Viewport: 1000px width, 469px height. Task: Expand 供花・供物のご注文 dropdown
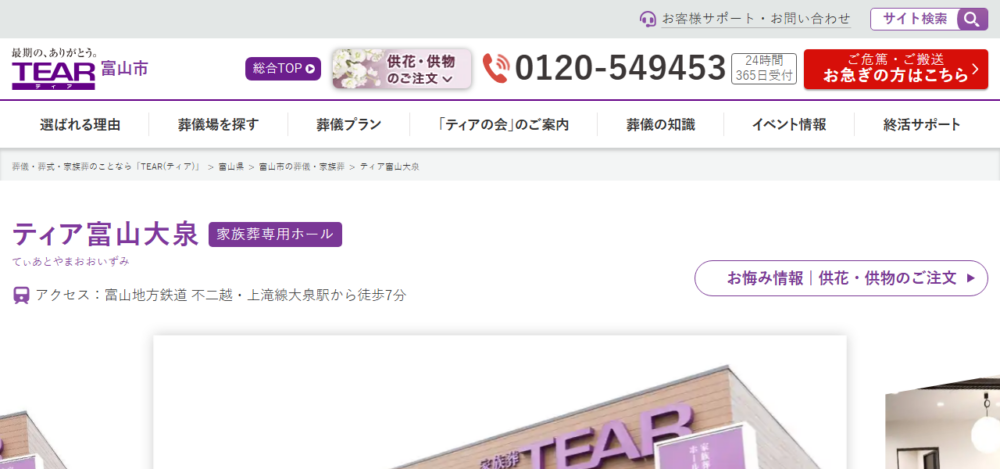(x=402, y=69)
